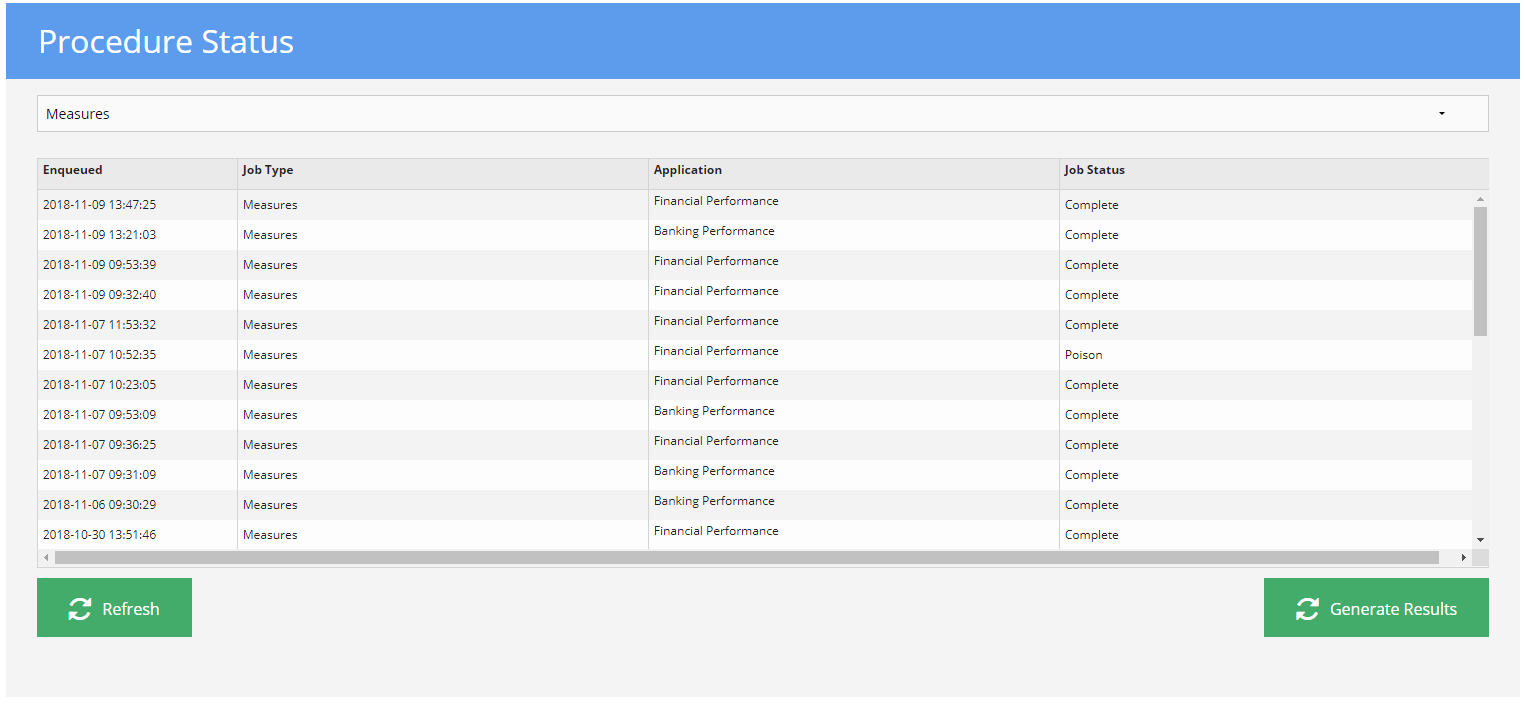Click the horizontal scrollbar left arrow
This screenshot has width=1525, height=709.
coord(46,557)
